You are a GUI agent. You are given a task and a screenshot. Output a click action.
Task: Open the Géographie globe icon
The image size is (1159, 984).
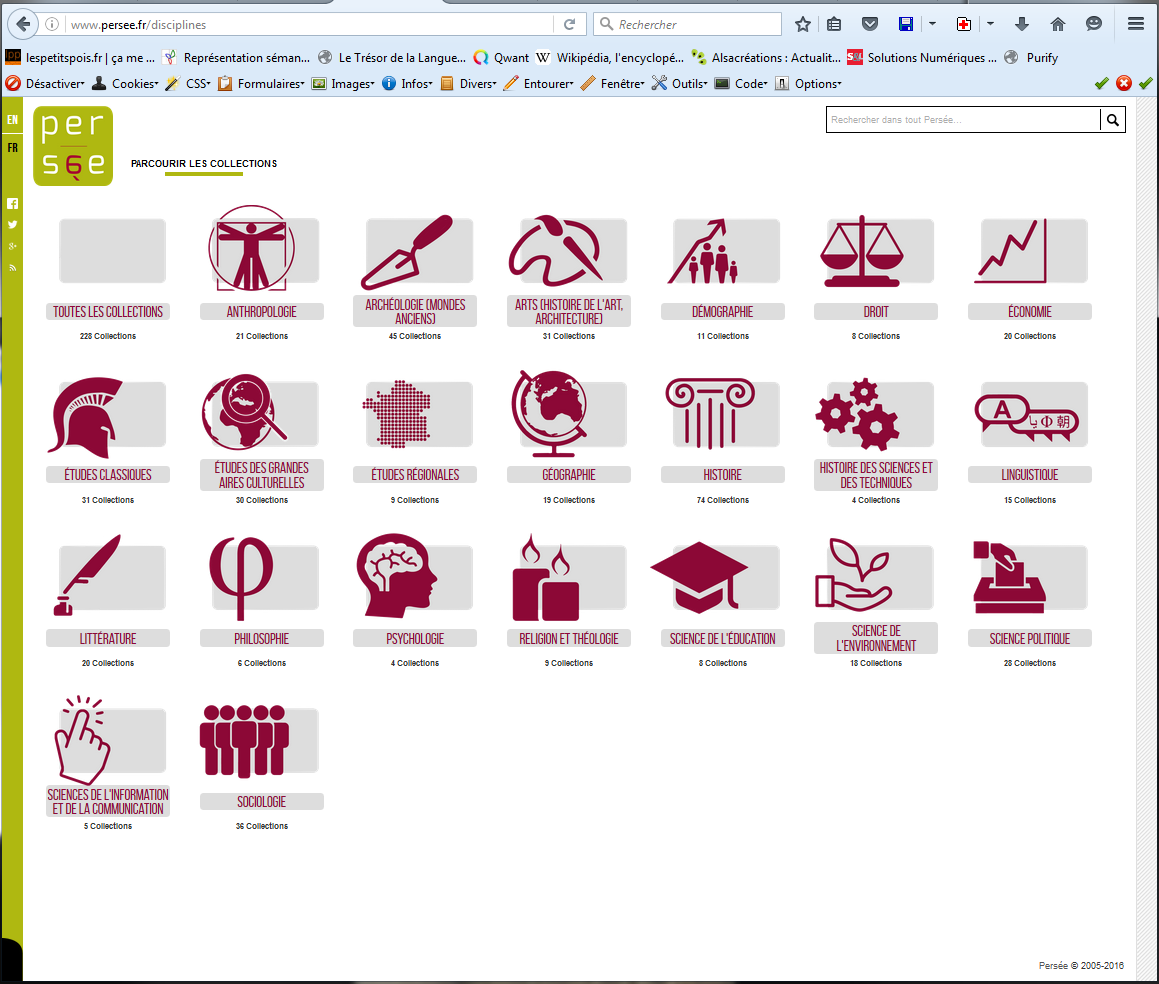550,414
